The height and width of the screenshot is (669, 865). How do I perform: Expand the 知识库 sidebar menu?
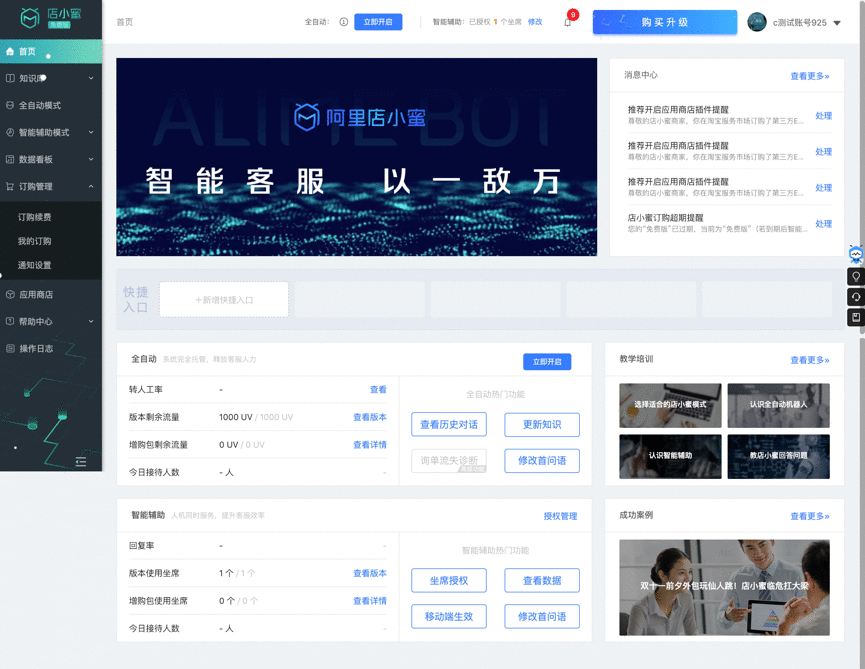pos(51,78)
